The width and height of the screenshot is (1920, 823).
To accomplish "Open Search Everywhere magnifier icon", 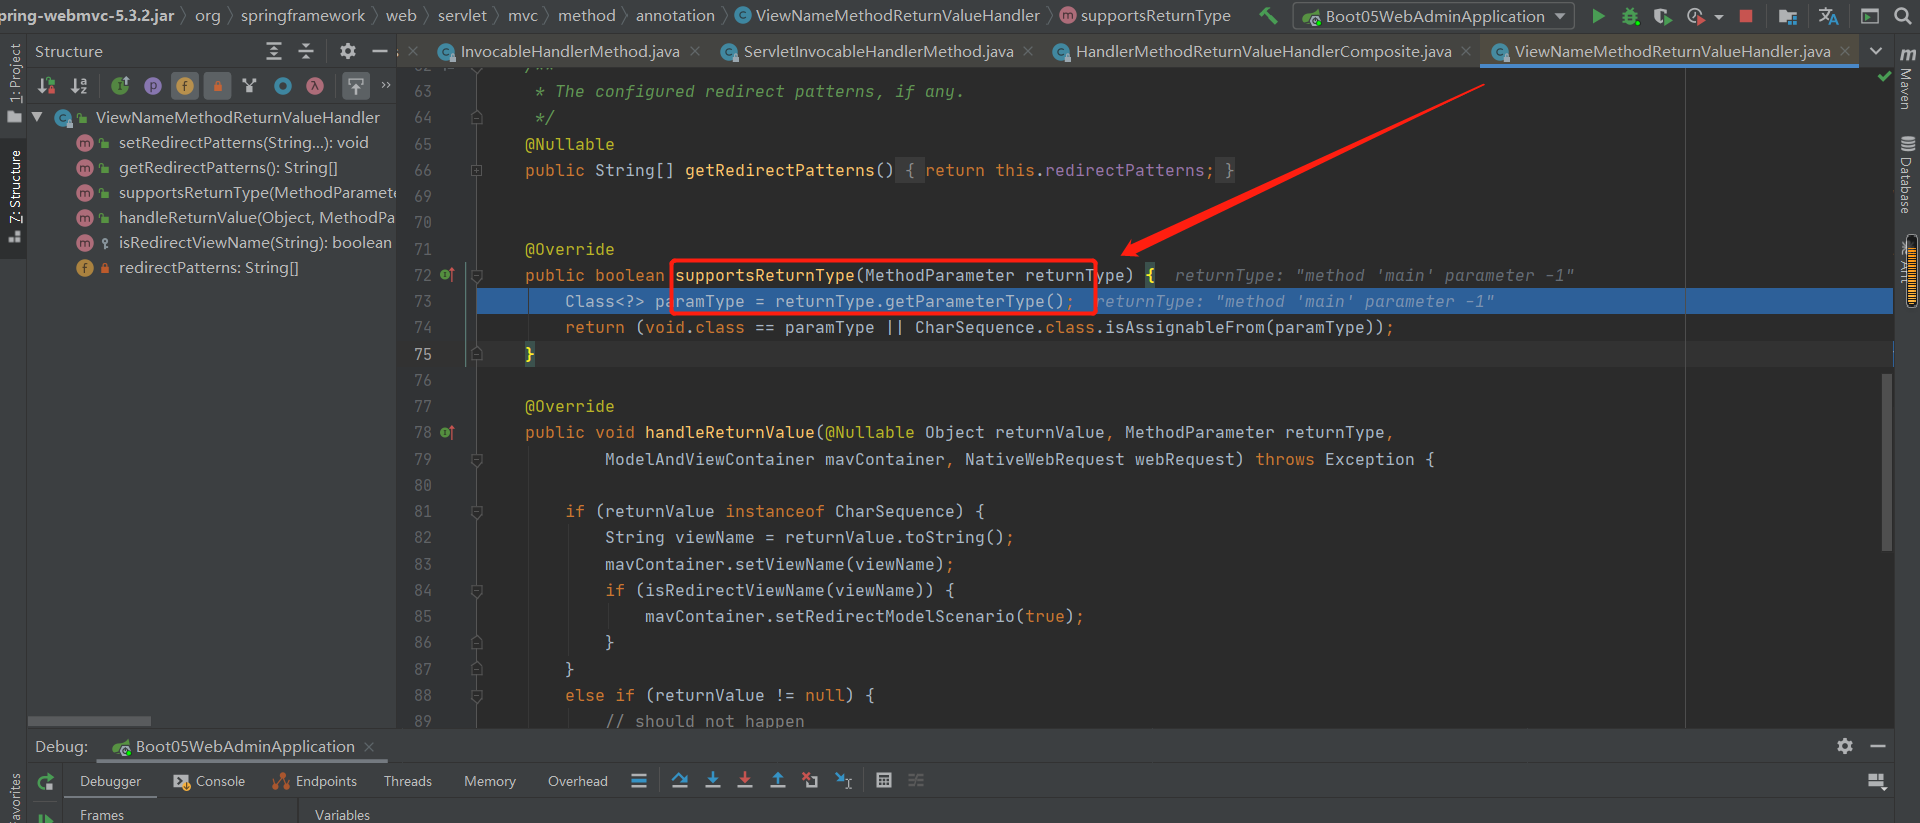I will (1903, 16).
